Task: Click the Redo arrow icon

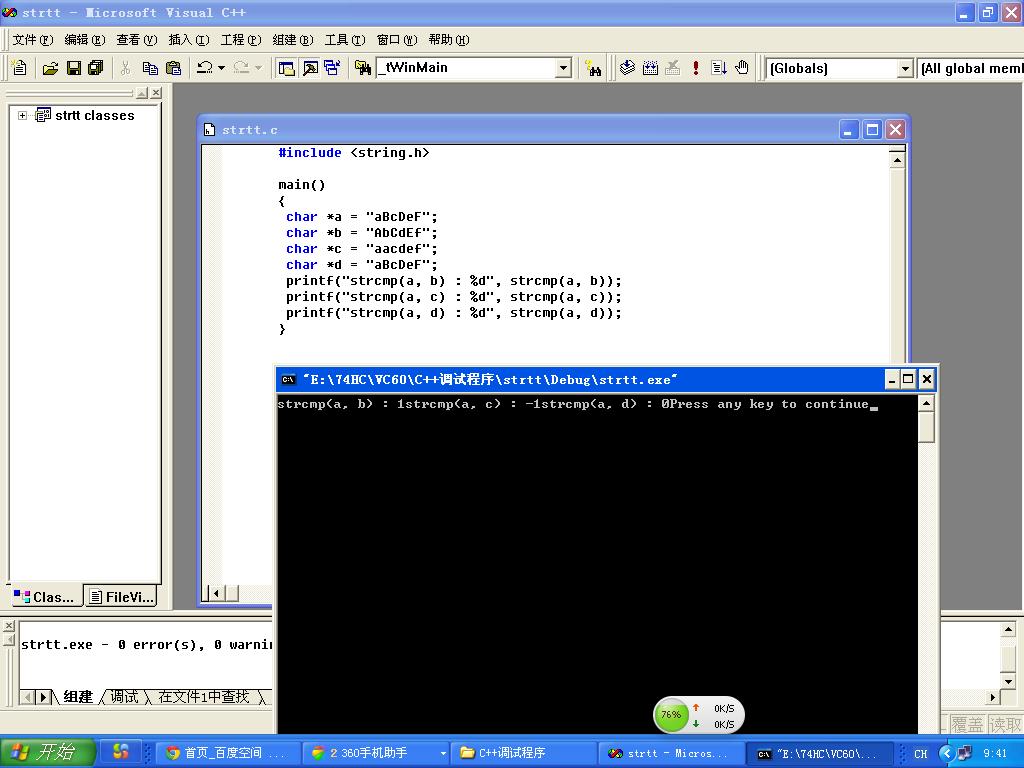Action: pos(241,67)
